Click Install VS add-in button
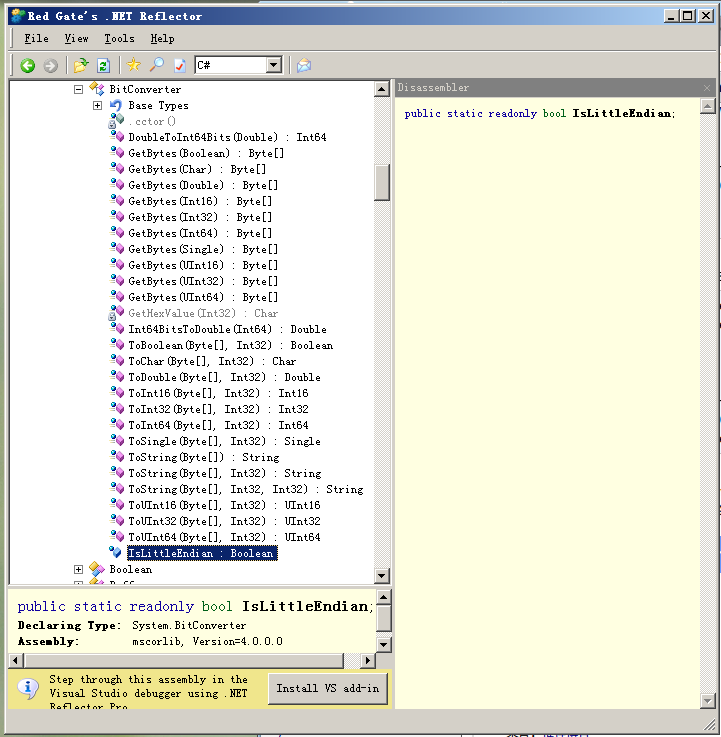The width and height of the screenshot is (721, 737). pos(328,689)
